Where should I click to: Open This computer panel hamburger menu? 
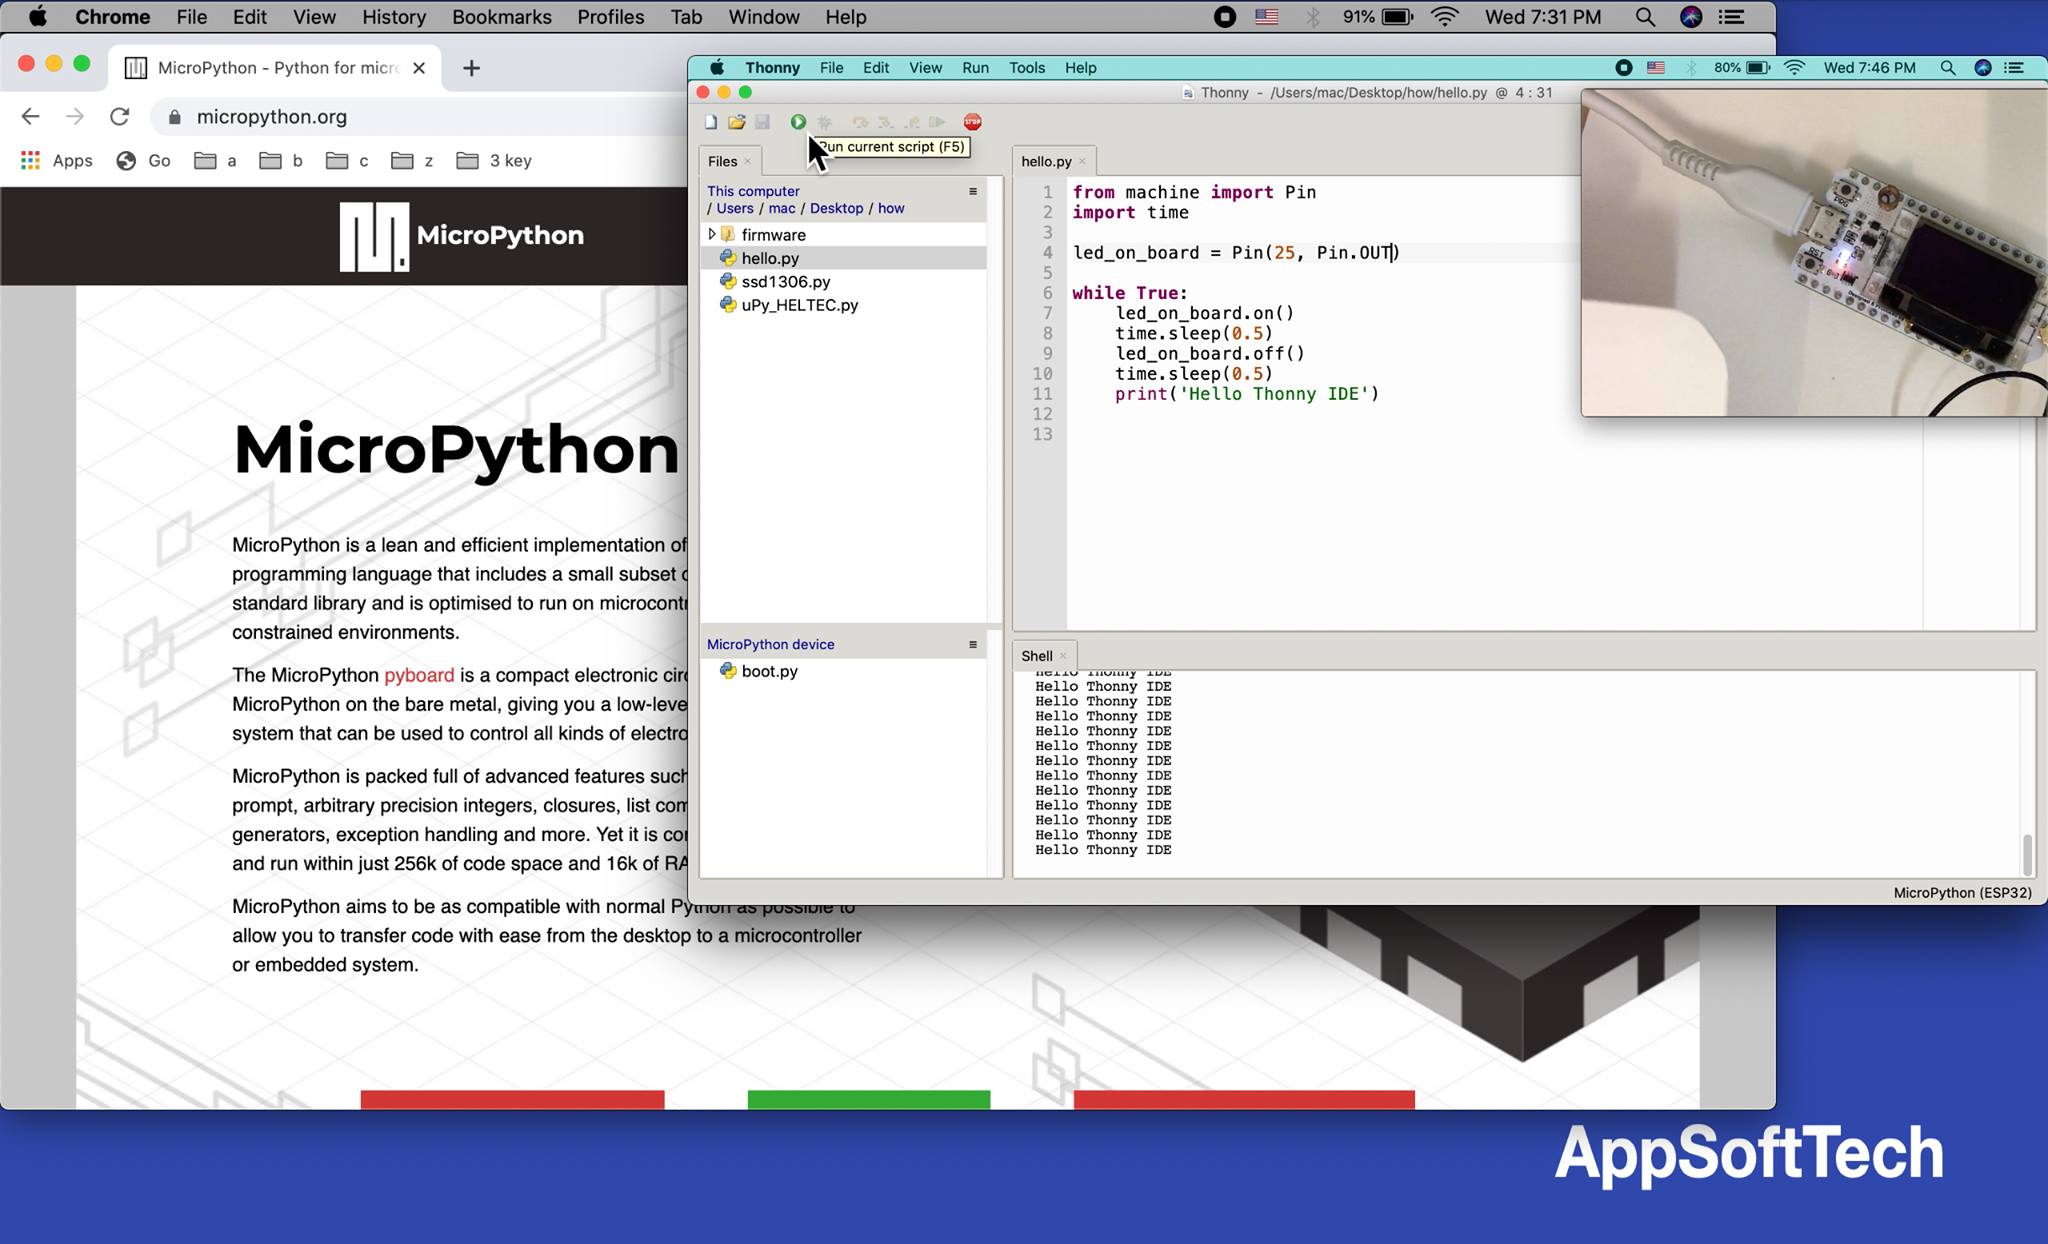(972, 191)
